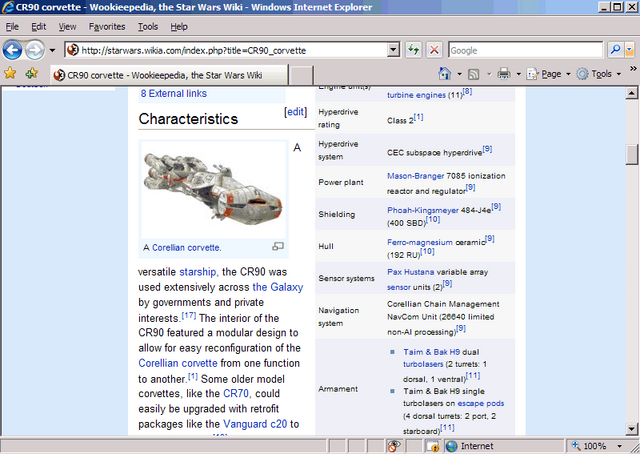
Task: Expand the Print options dropdown arrow
Action: (x=519, y=74)
